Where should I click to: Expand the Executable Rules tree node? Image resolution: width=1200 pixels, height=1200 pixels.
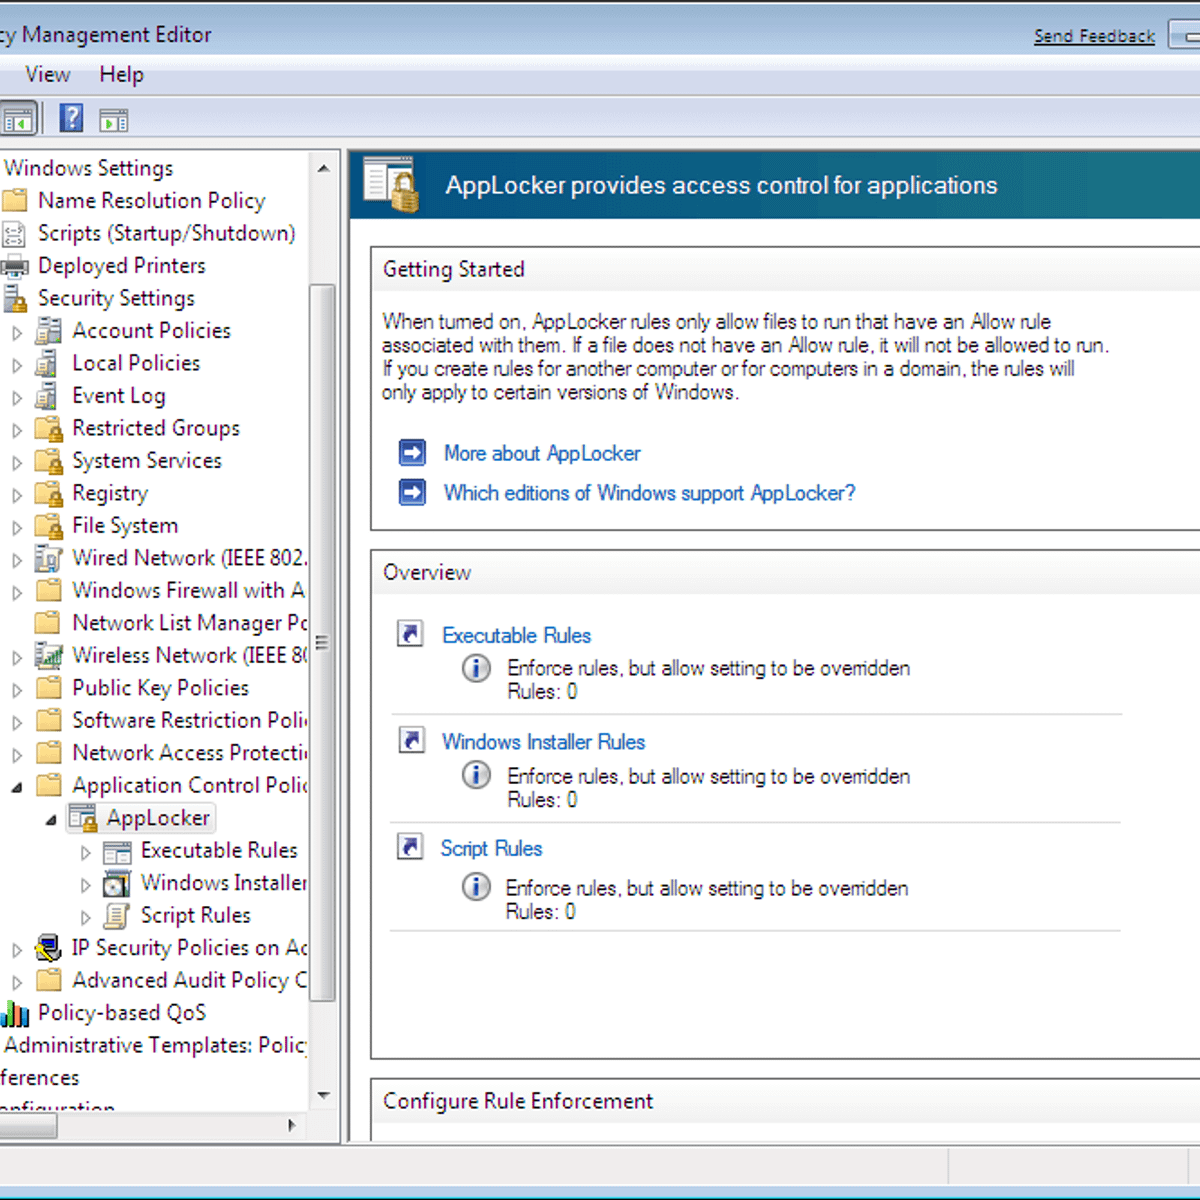[x=85, y=853]
